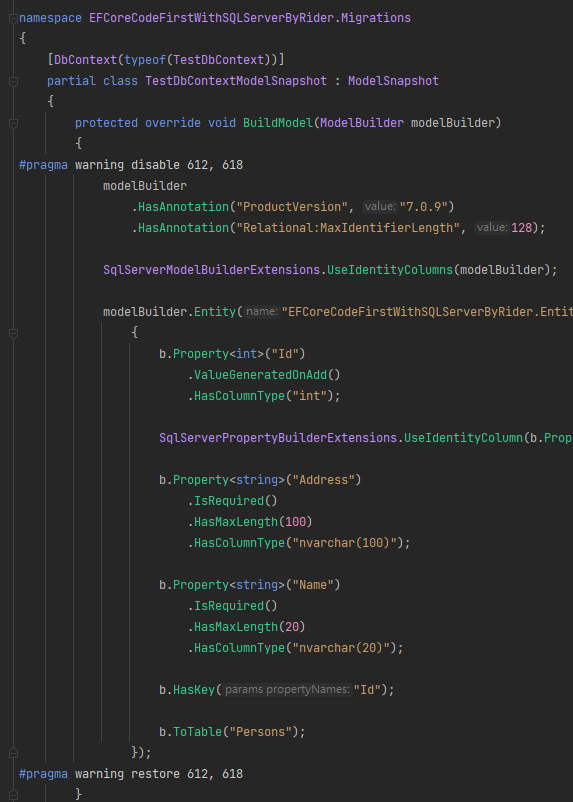Place cursor on "Address" property string

(x=323, y=480)
